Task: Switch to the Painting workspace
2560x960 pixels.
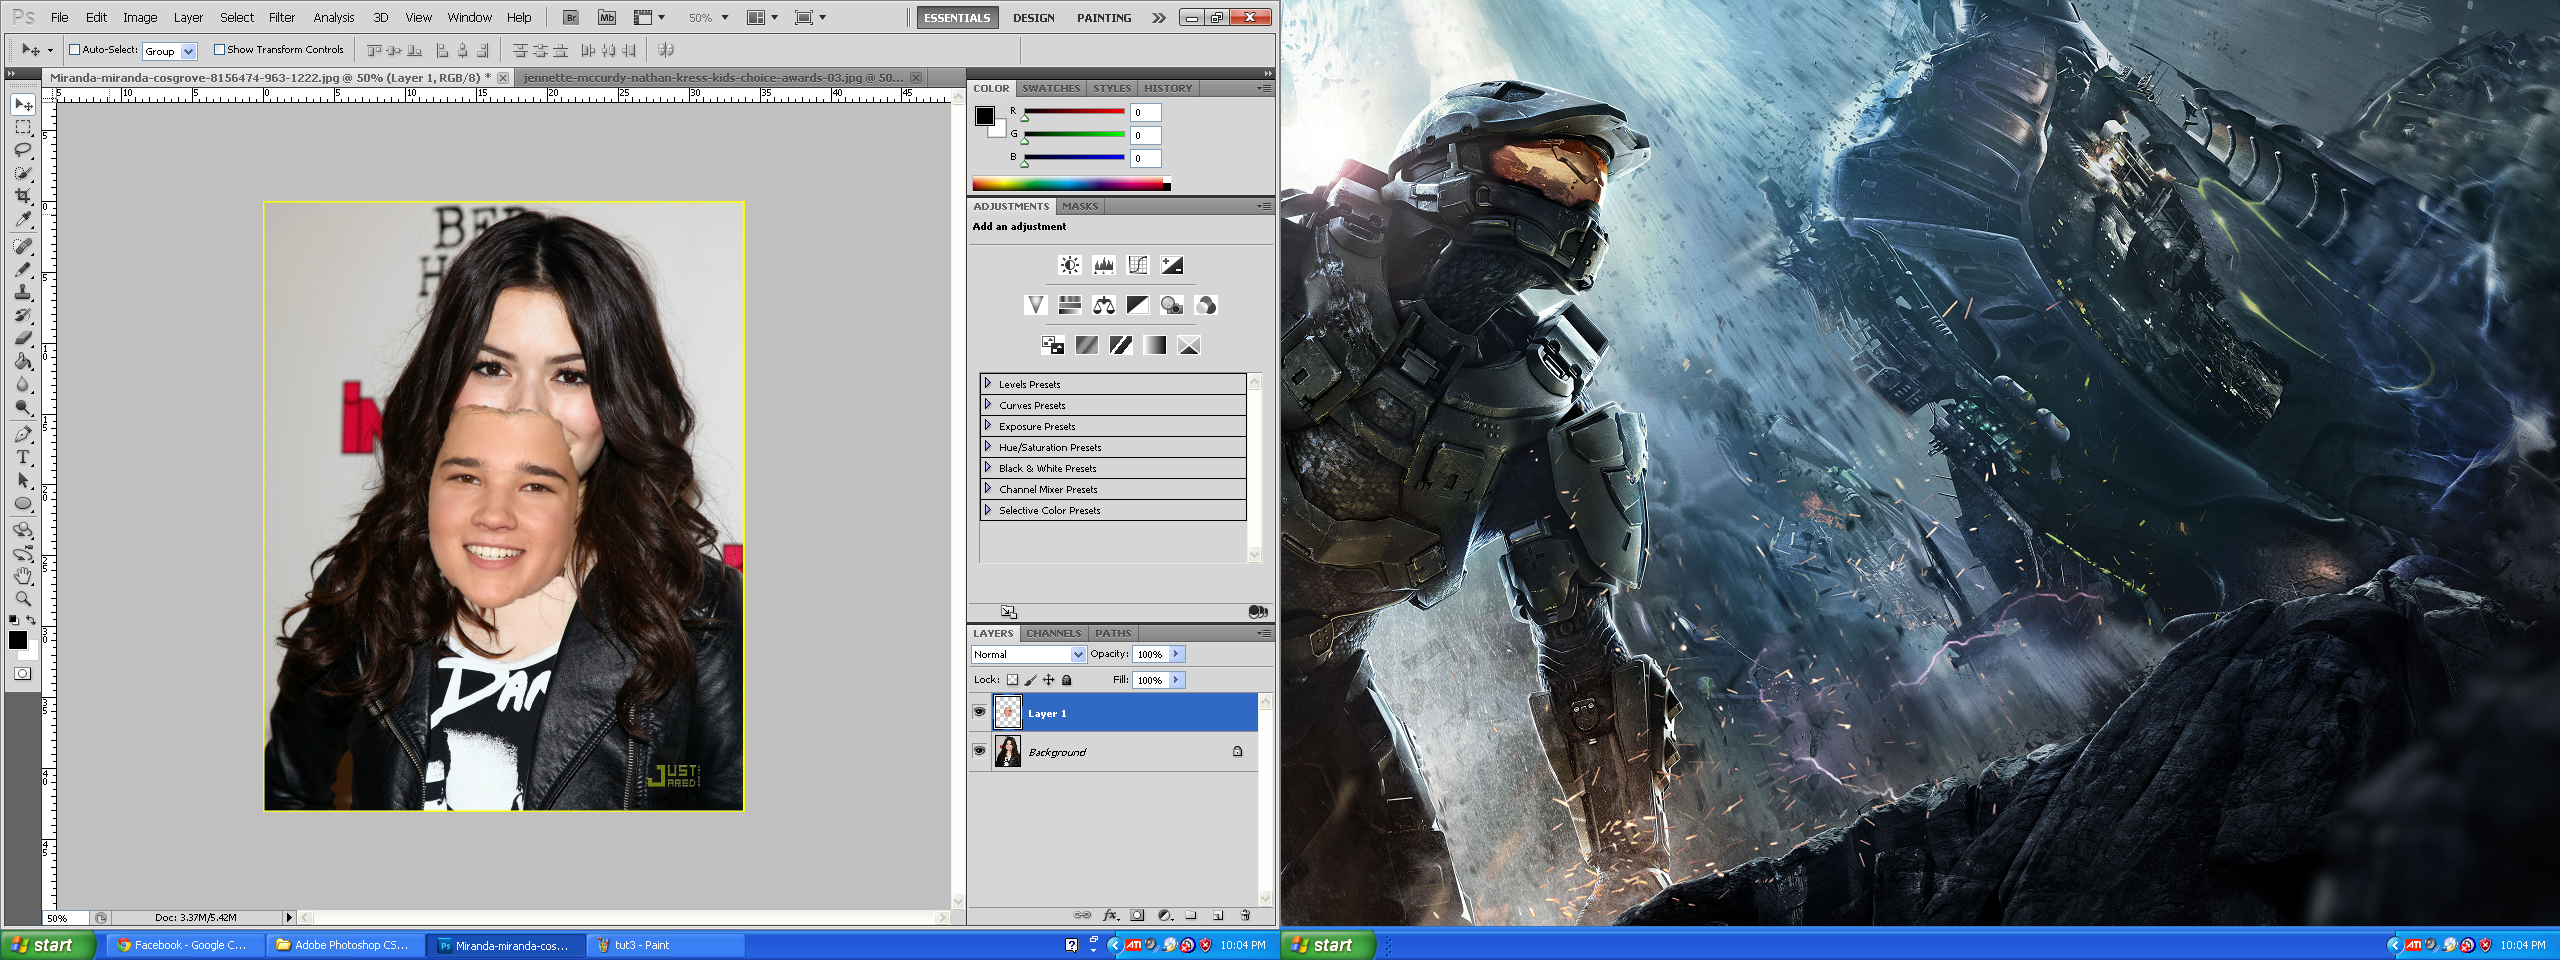Action: [1104, 18]
